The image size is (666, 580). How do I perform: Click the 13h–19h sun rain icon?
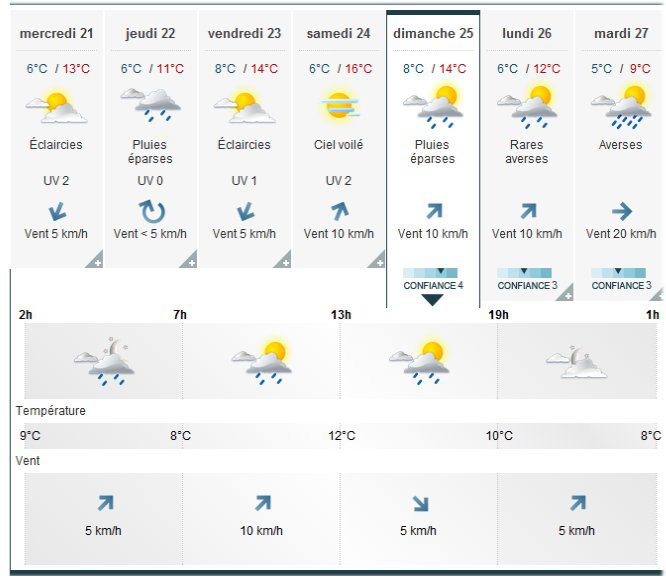(x=419, y=362)
